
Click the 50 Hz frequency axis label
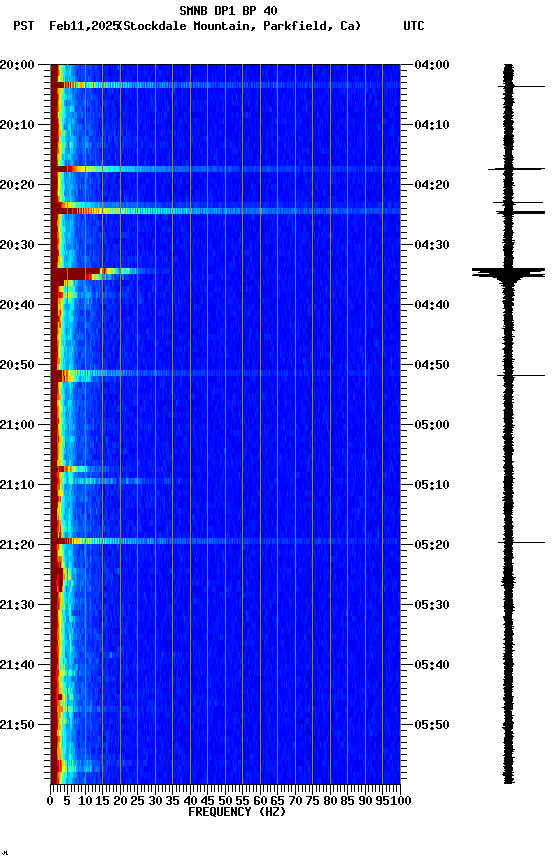[x=225, y=801]
